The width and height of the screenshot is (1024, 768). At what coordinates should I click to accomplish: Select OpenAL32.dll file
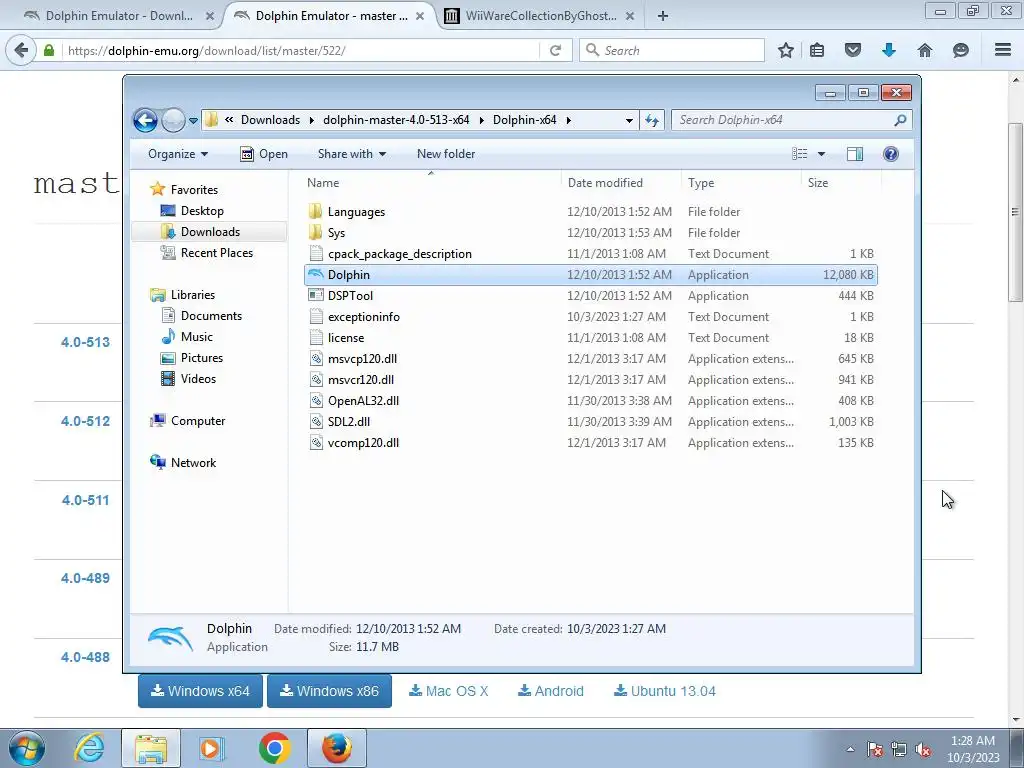590,400
